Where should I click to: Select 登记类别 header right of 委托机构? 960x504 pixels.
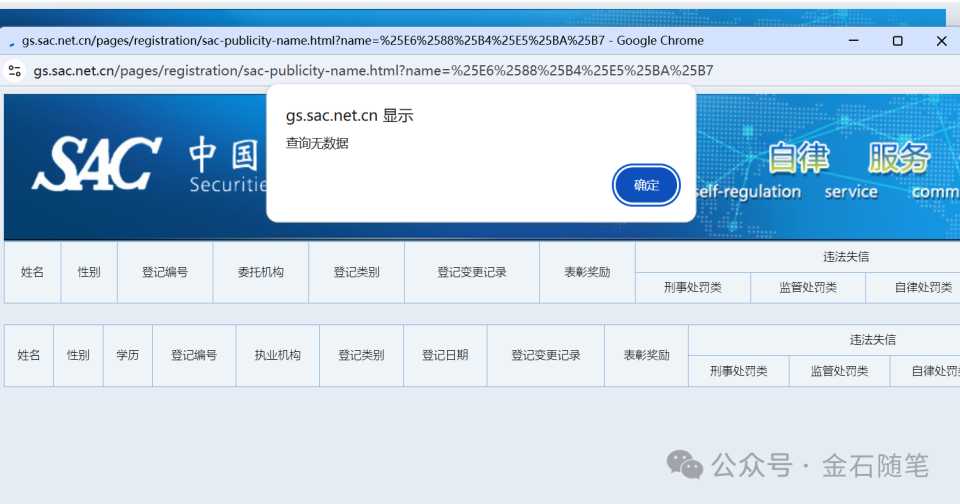pyautogui.click(x=356, y=273)
